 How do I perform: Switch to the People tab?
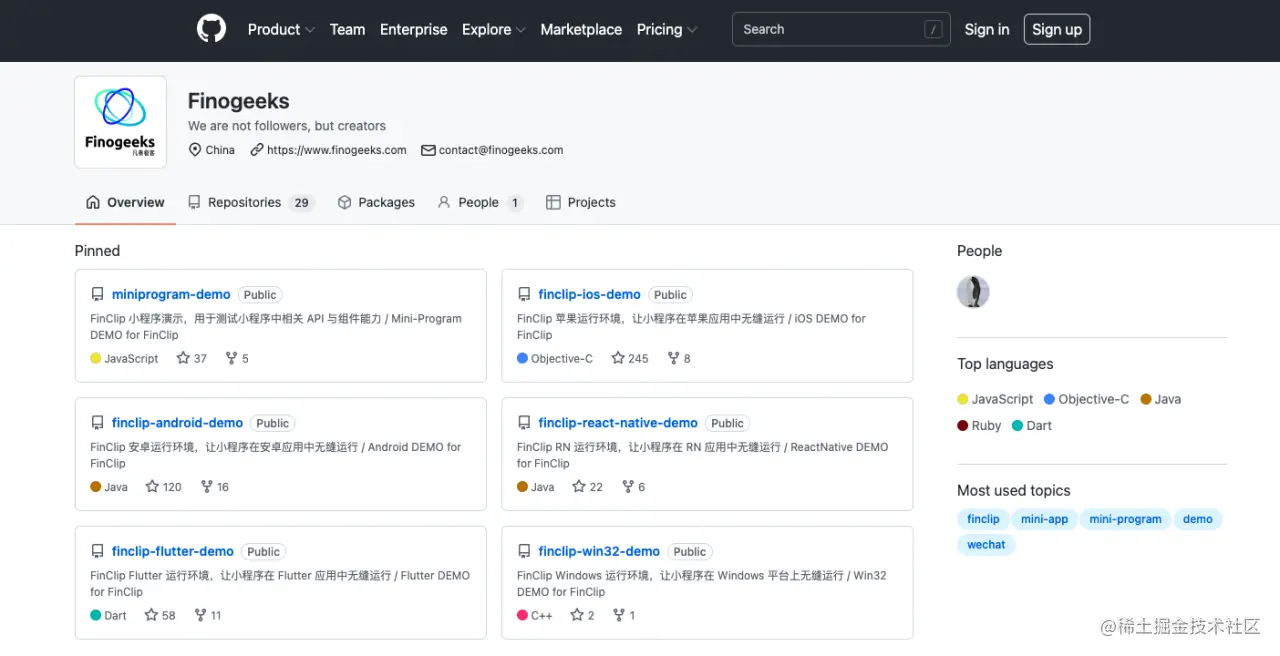pyautogui.click(x=480, y=202)
